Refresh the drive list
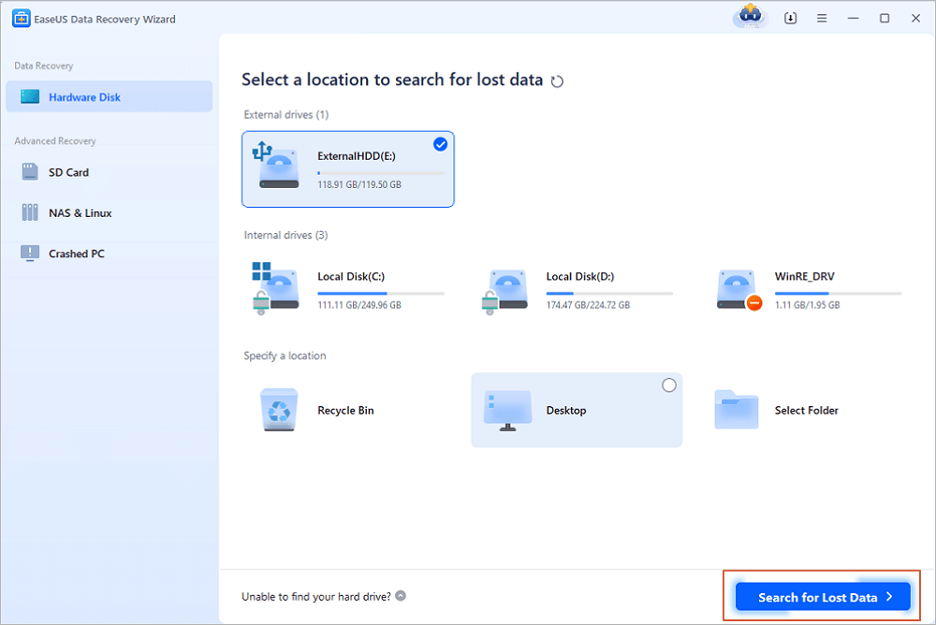This screenshot has width=936, height=626. pyautogui.click(x=557, y=81)
